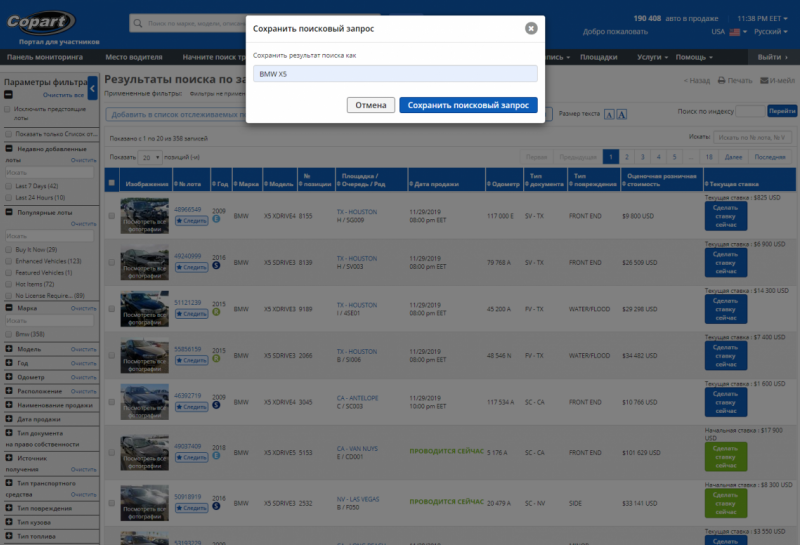Expand the Одометр filter section

[x=9, y=377]
